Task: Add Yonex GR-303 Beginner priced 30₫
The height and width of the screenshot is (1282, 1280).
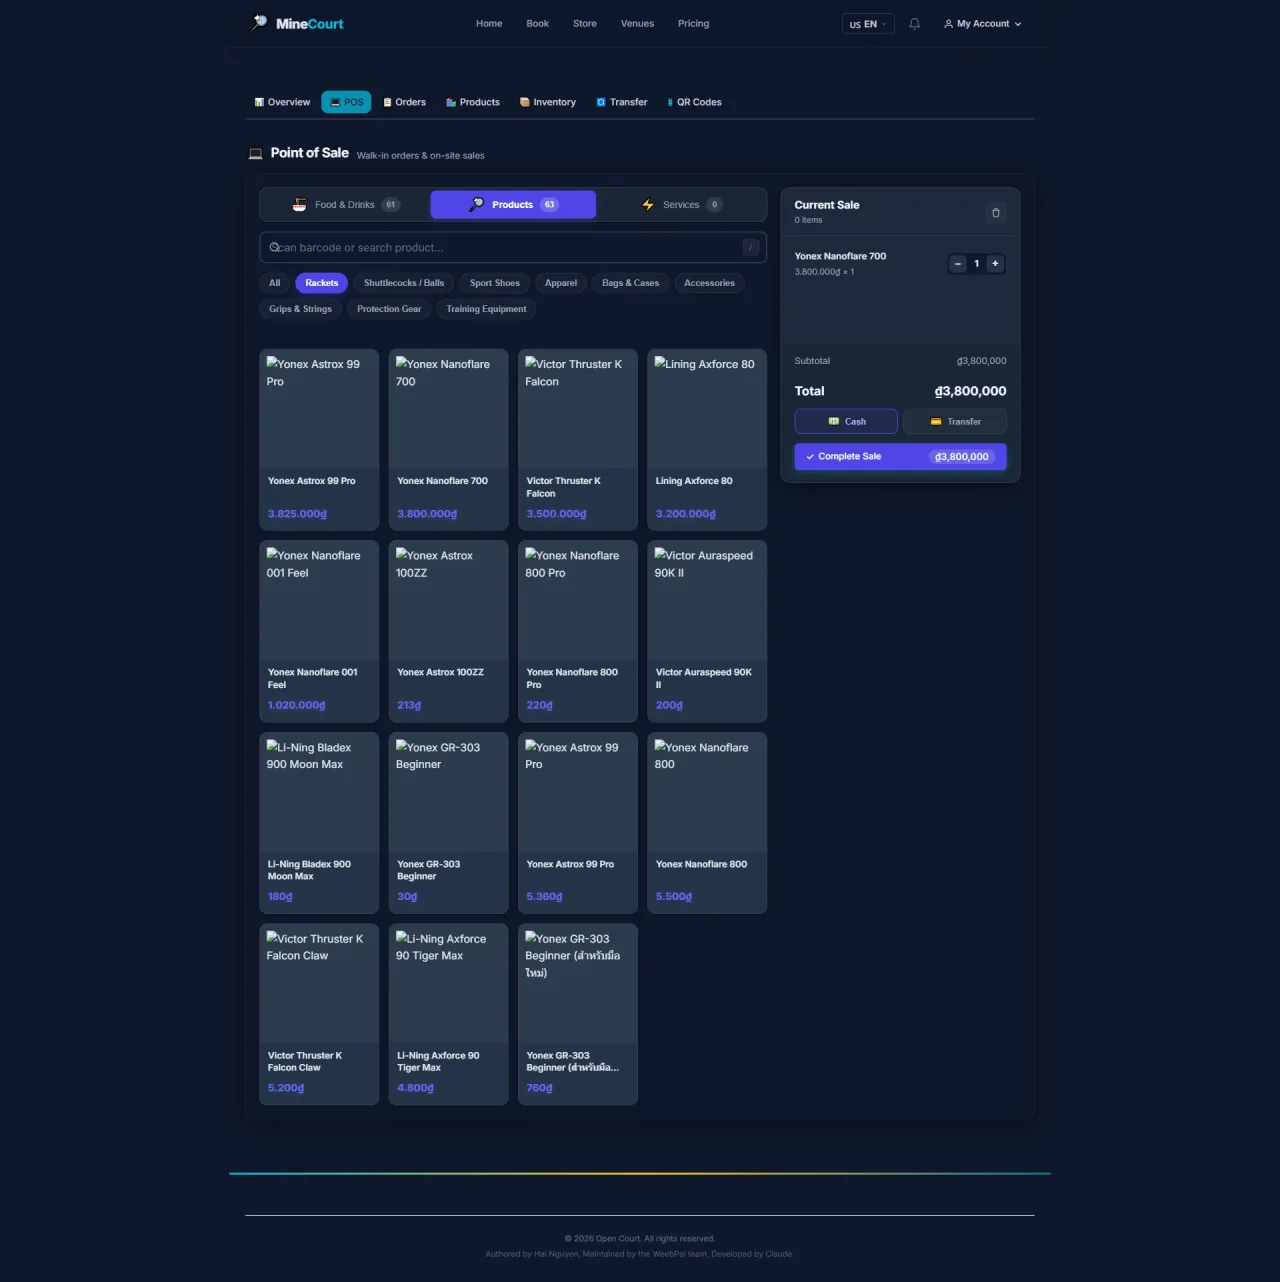Action: (448, 823)
